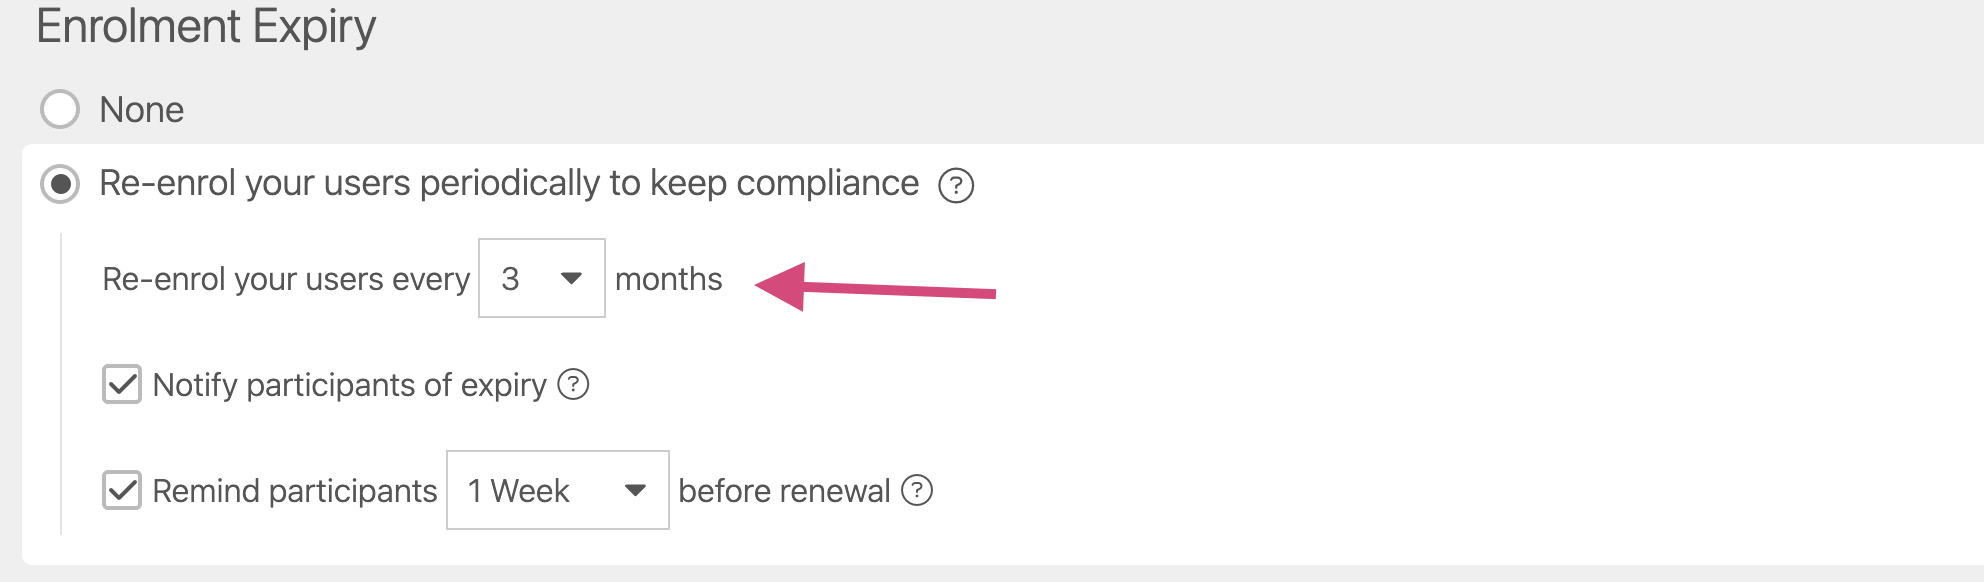Screen dimensions: 1984x582
Task: Click the 'before renewal' text
Action: click(784, 491)
